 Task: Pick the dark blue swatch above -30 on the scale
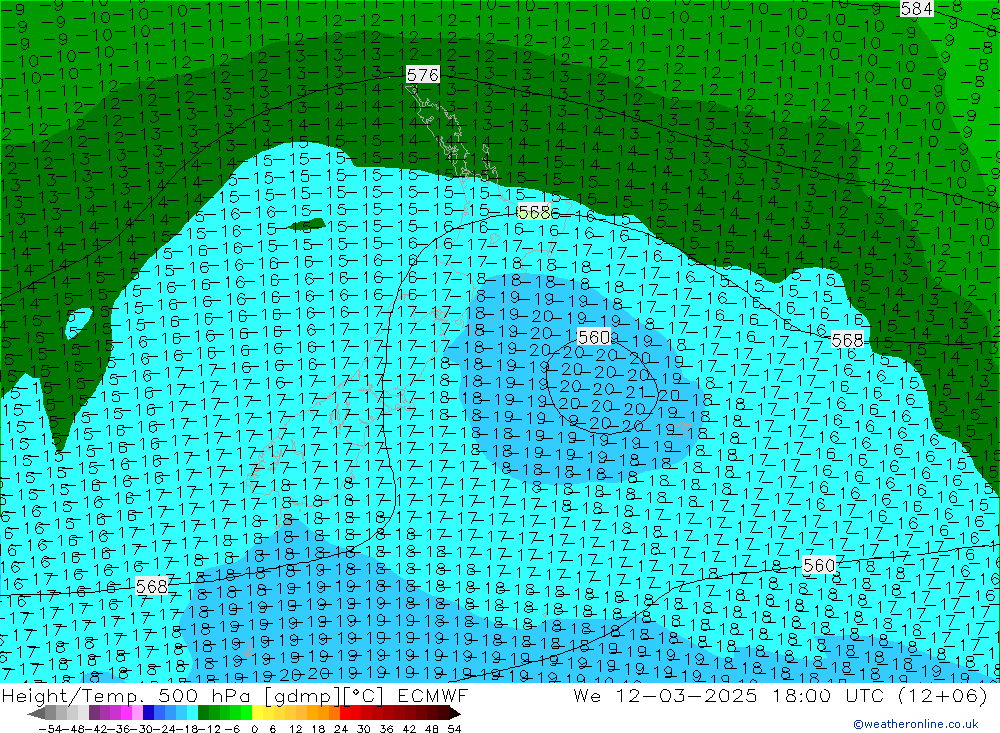point(148,713)
